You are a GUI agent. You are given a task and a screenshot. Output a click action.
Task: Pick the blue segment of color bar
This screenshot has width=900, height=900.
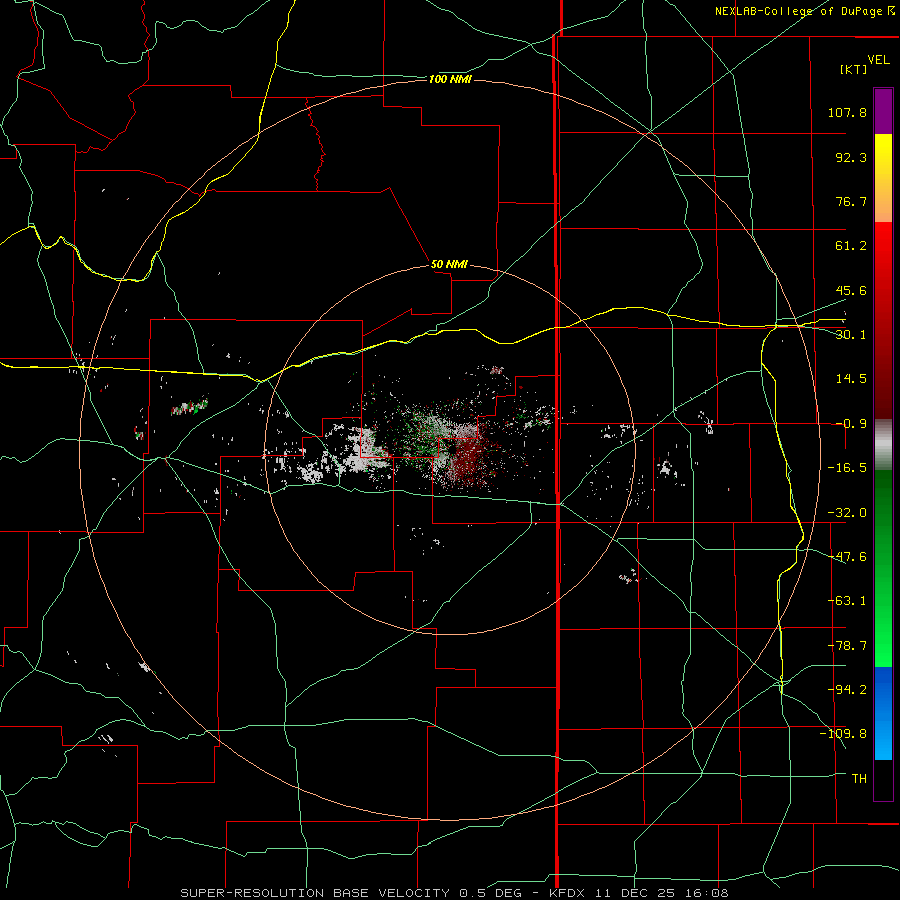coord(883,713)
